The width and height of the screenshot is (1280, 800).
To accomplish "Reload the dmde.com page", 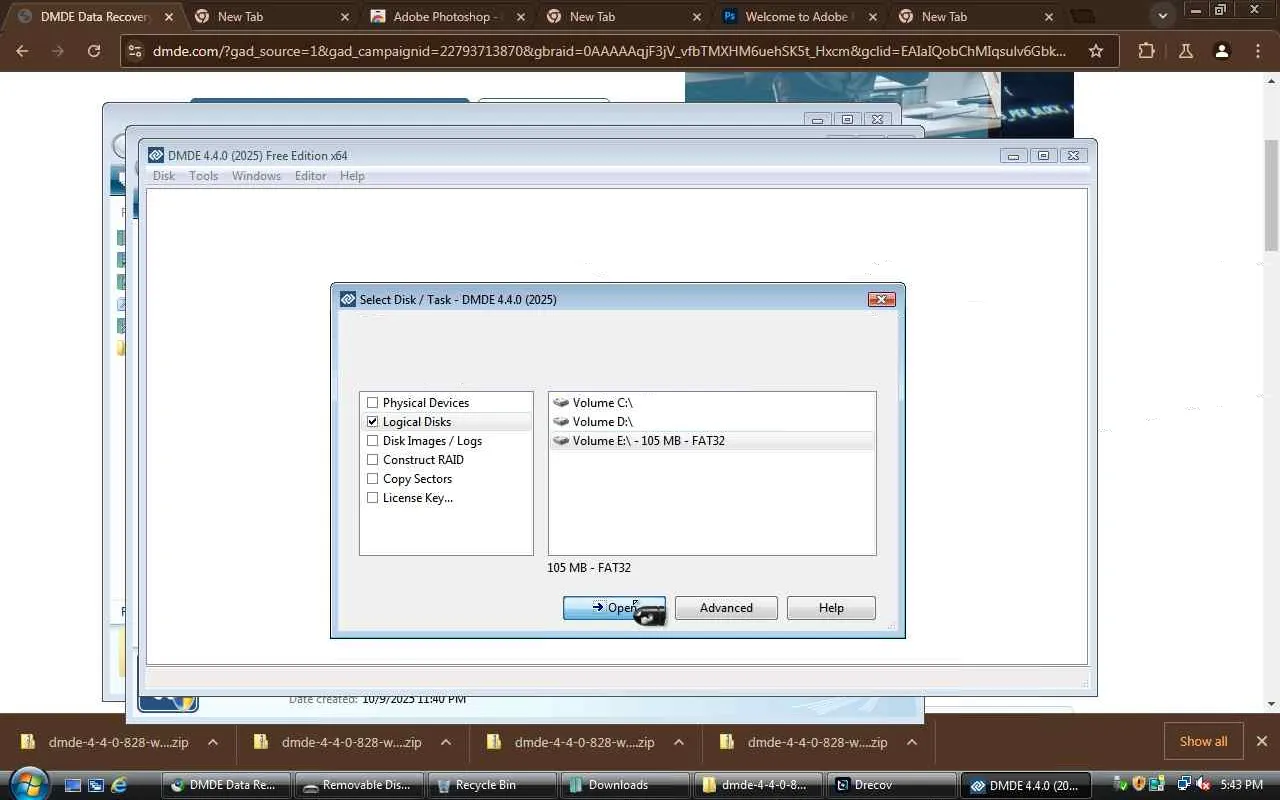I will coord(94,51).
